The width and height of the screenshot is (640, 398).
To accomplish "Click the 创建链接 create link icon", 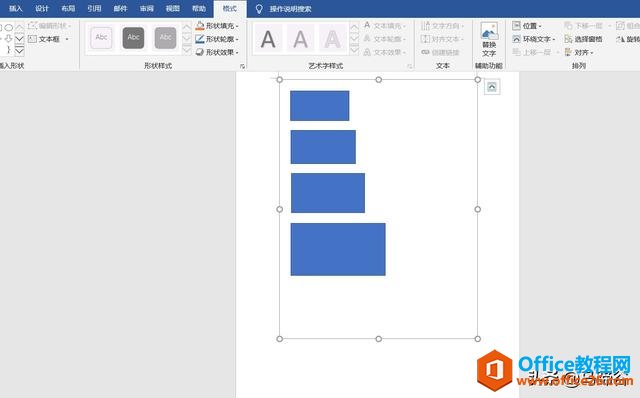I will click(x=425, y=52).
